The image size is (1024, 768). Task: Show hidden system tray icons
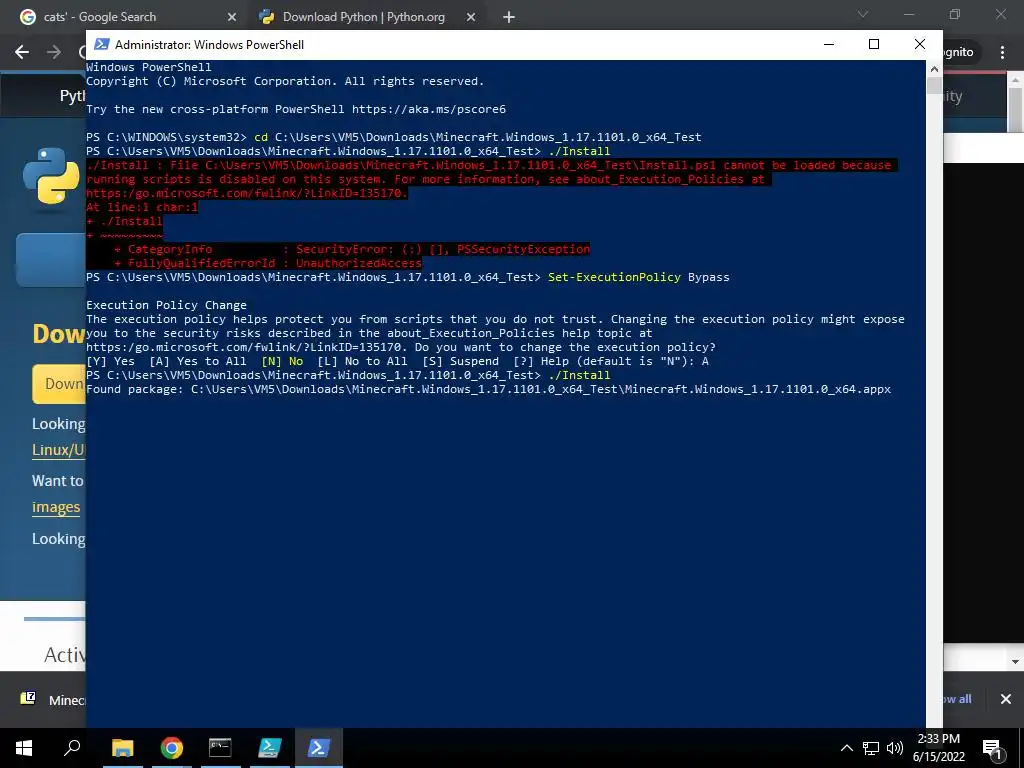(846, 748)
